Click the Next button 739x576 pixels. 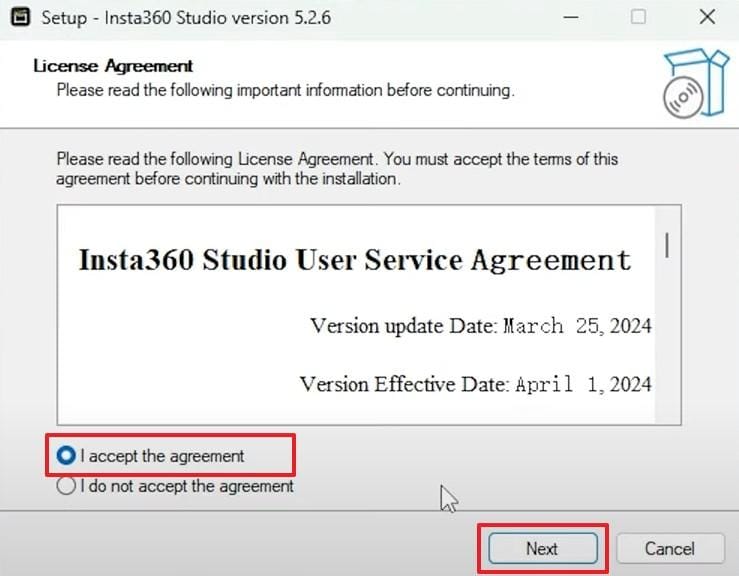tap(542, 548)
